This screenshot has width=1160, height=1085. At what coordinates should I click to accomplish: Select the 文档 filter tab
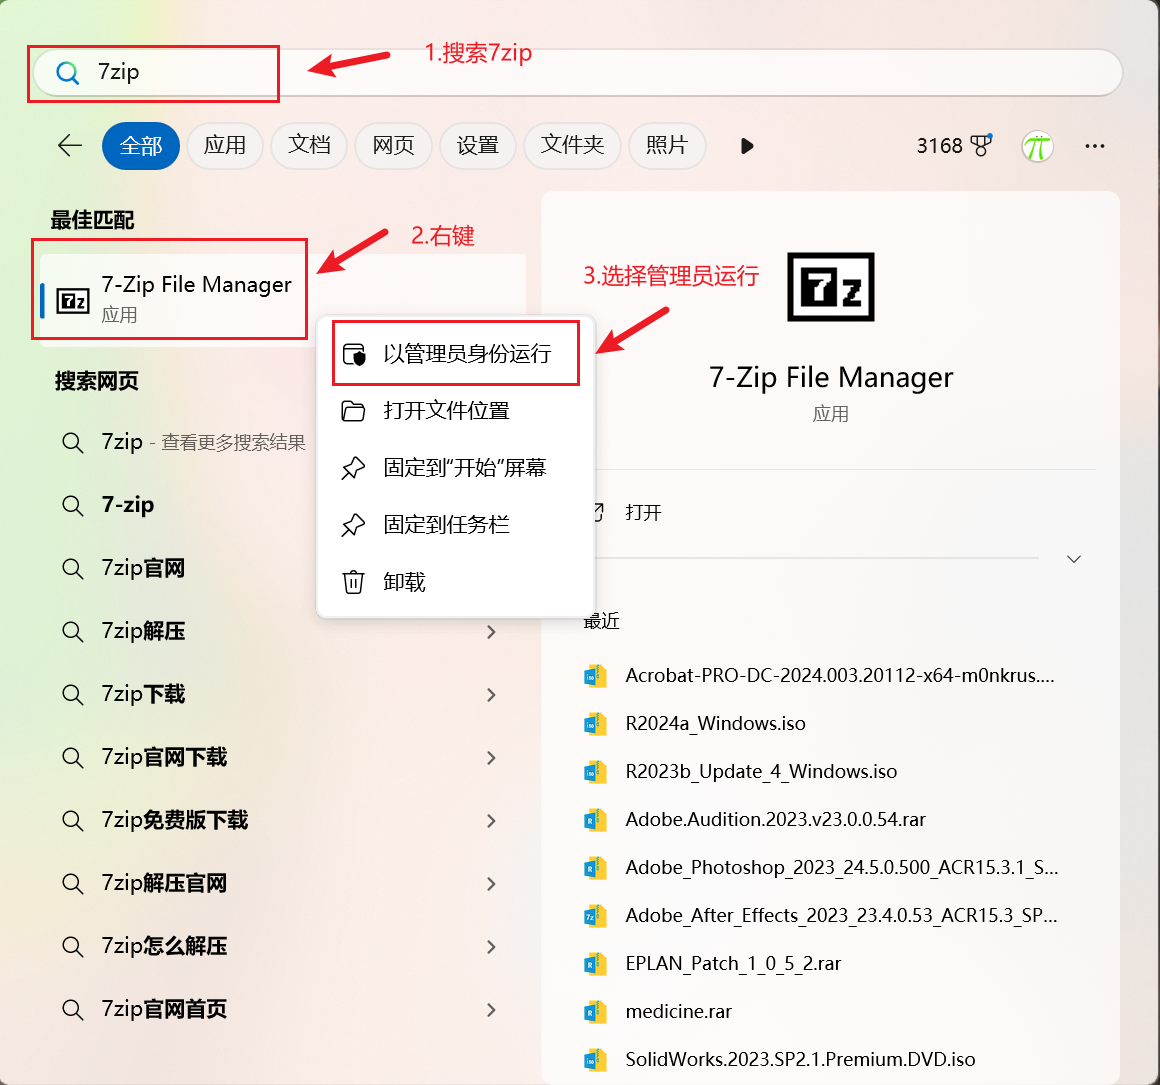tap(309, 146)
